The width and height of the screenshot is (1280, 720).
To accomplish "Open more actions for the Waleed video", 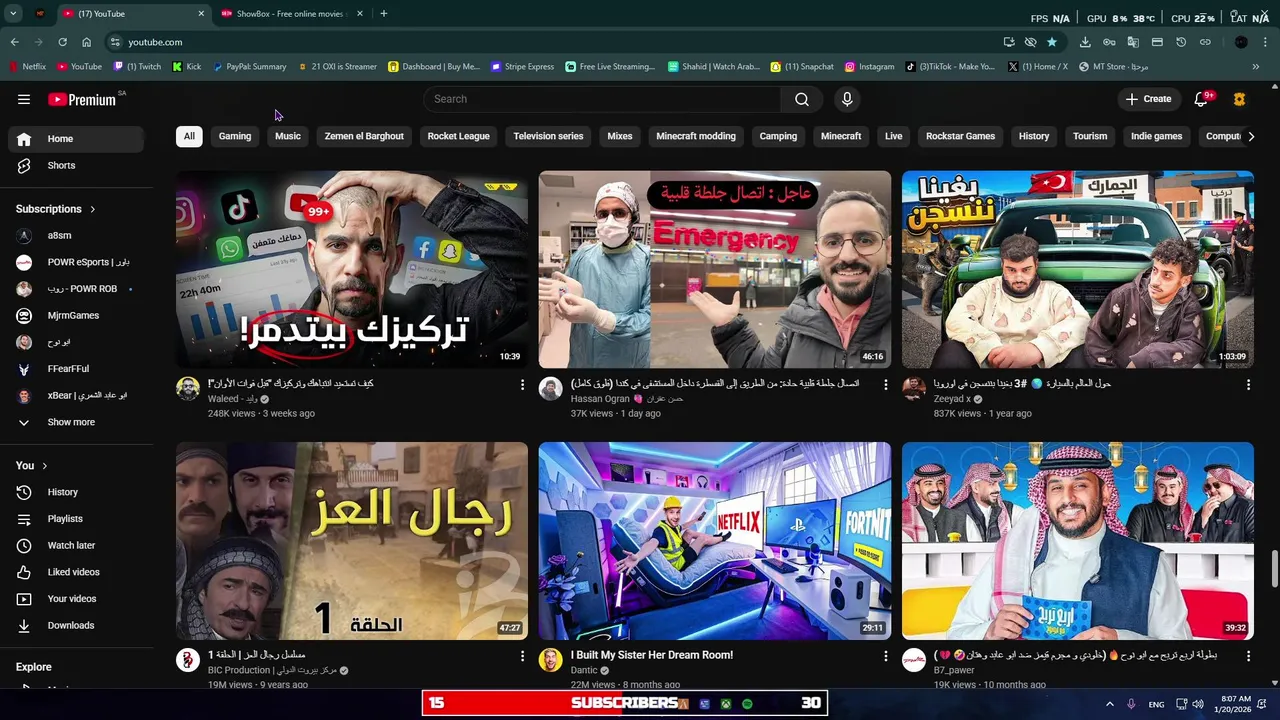I will coord(522,384).
